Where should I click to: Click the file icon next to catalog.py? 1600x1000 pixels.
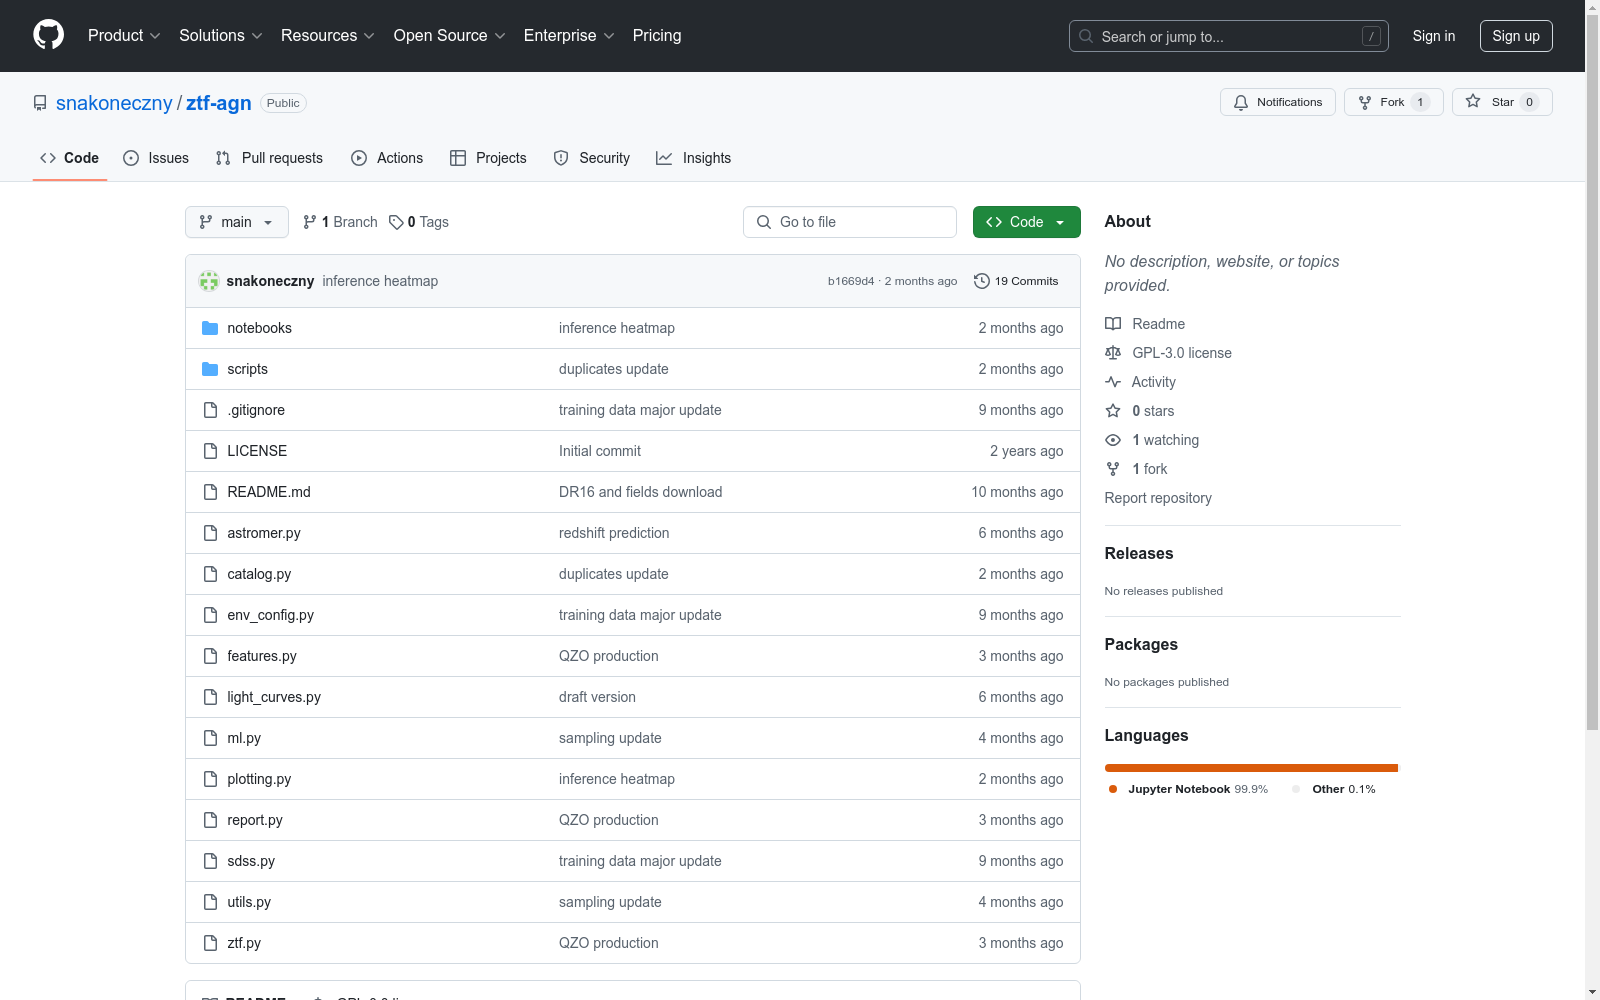coord(210,574)
